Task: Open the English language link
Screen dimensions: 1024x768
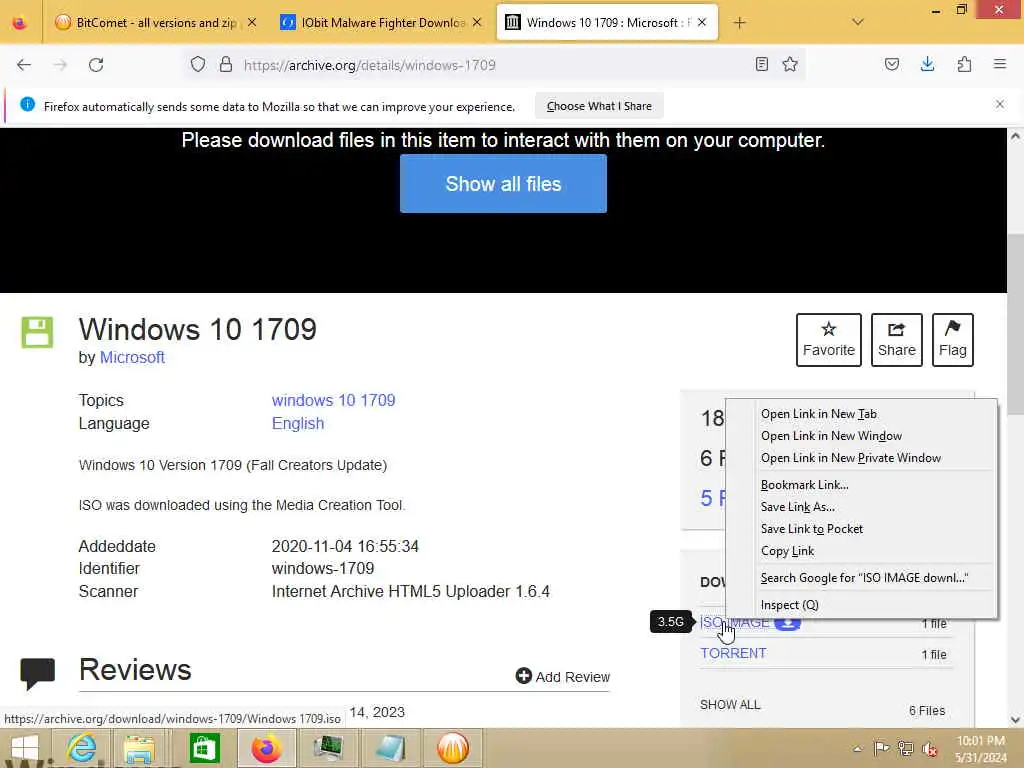Action: pos(298,423)
